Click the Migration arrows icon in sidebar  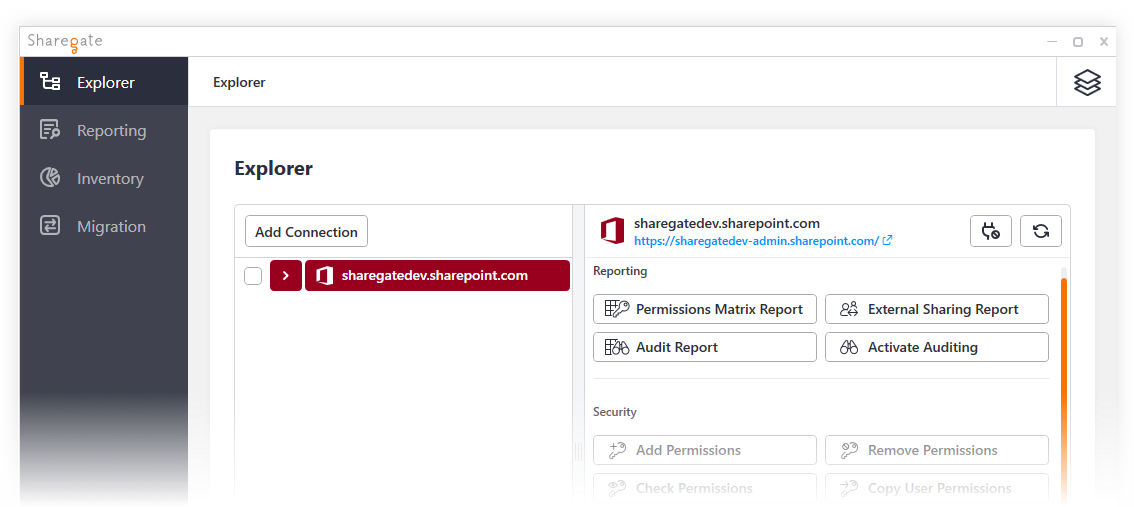(x=50, y=226)
